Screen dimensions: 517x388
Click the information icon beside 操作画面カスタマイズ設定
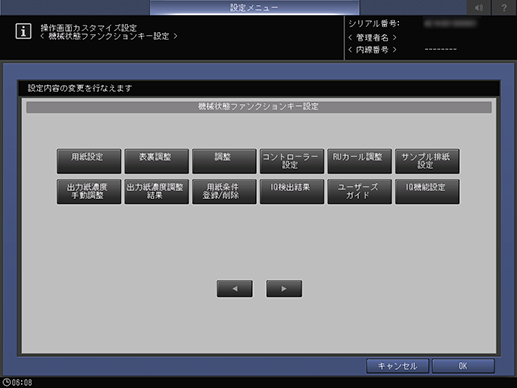23,31
